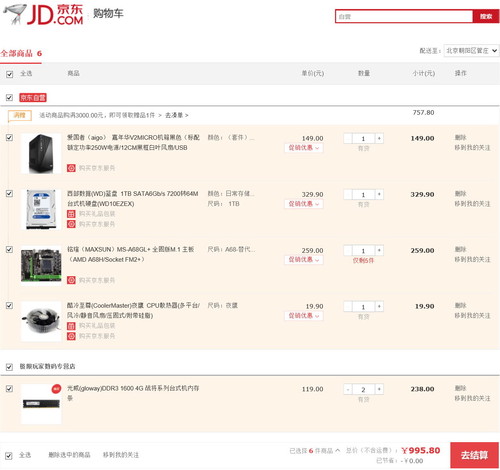
Task: Click the gloway memory quantity field
Action: (x=363, y=389)
